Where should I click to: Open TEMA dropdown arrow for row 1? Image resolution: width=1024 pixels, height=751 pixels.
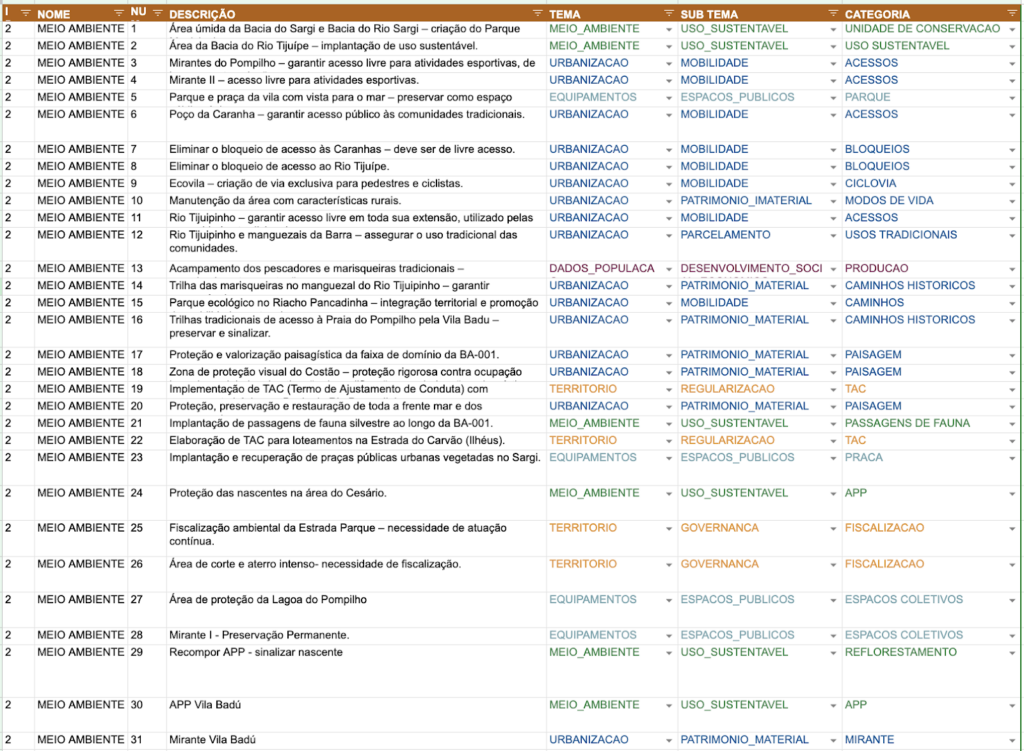click(x=669, y=30)
